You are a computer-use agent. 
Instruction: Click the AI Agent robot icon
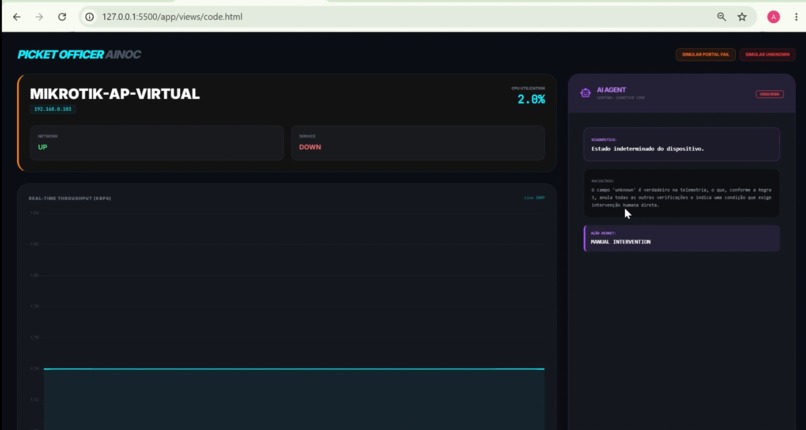pos(585,93)
